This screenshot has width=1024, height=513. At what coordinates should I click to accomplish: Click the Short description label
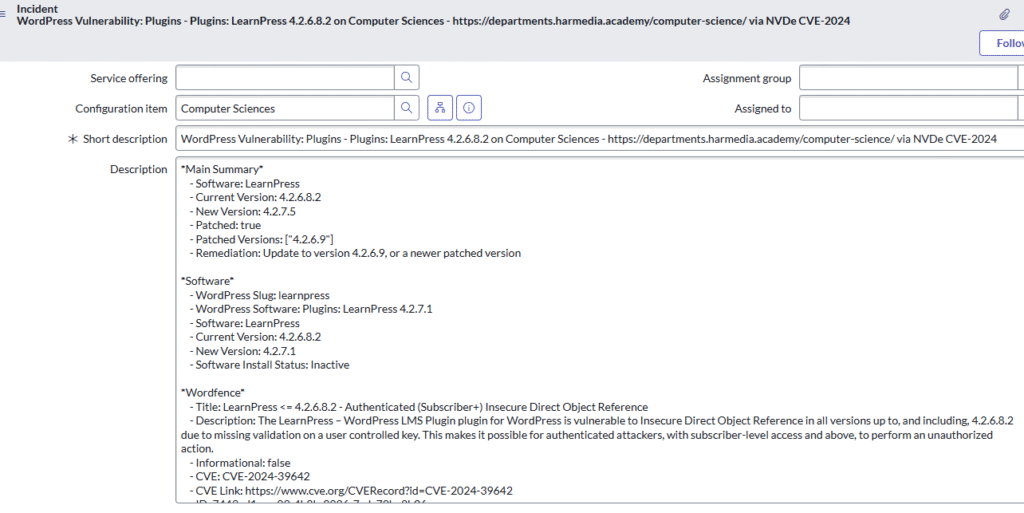pos(125,139)
